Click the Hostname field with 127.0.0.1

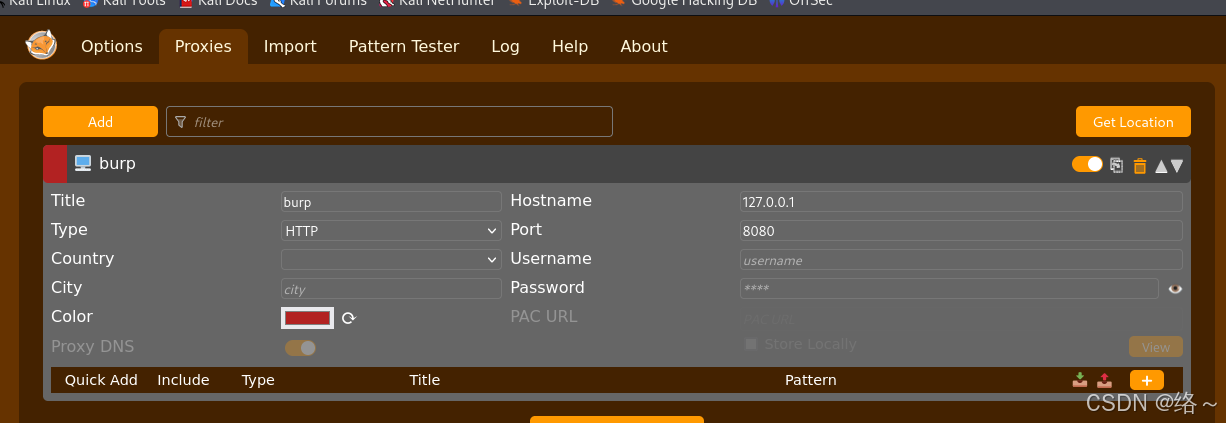pos(961,202)
